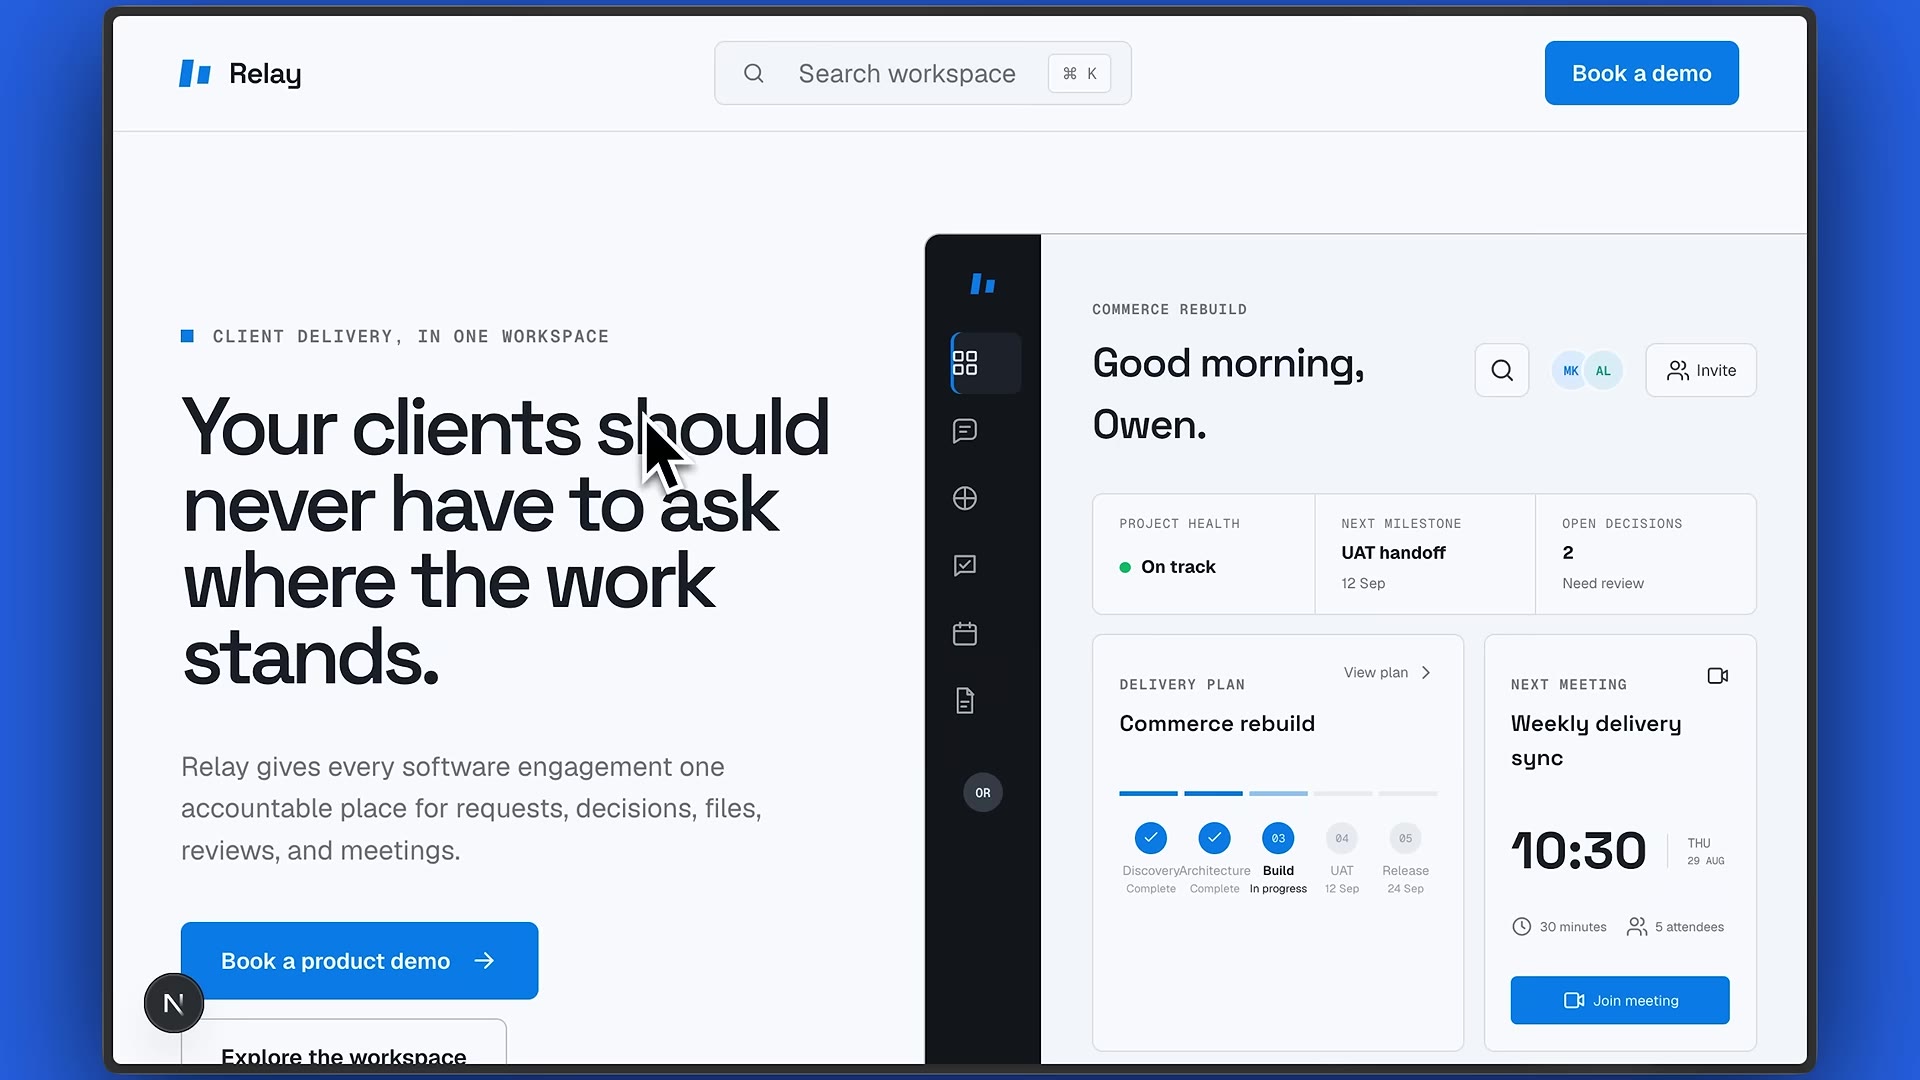Image resolution: width=1920 pixels, height=1080 pixels.
Task: Click the UAT handoff milestone text
Action: coord(1394,553)
